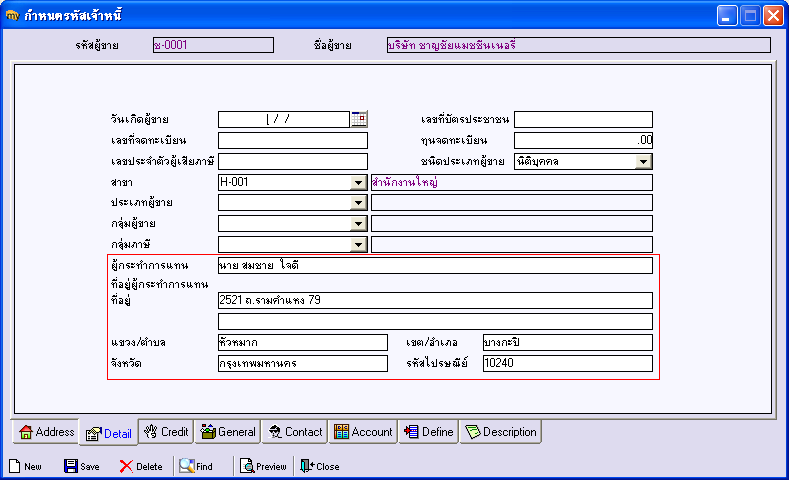Switch to the Credit tab
The height and width of the screenshot is (480, 789).
click(x=166, y=432)
